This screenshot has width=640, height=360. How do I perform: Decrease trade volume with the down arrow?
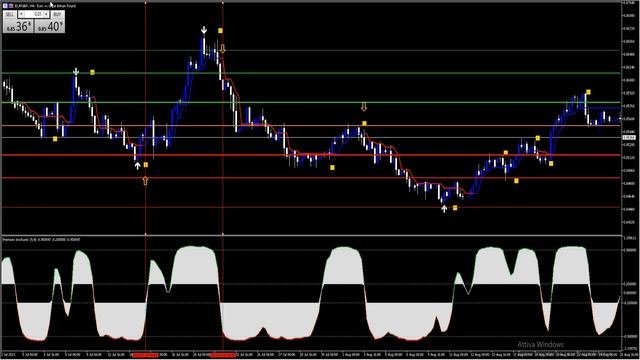(21, 14)
